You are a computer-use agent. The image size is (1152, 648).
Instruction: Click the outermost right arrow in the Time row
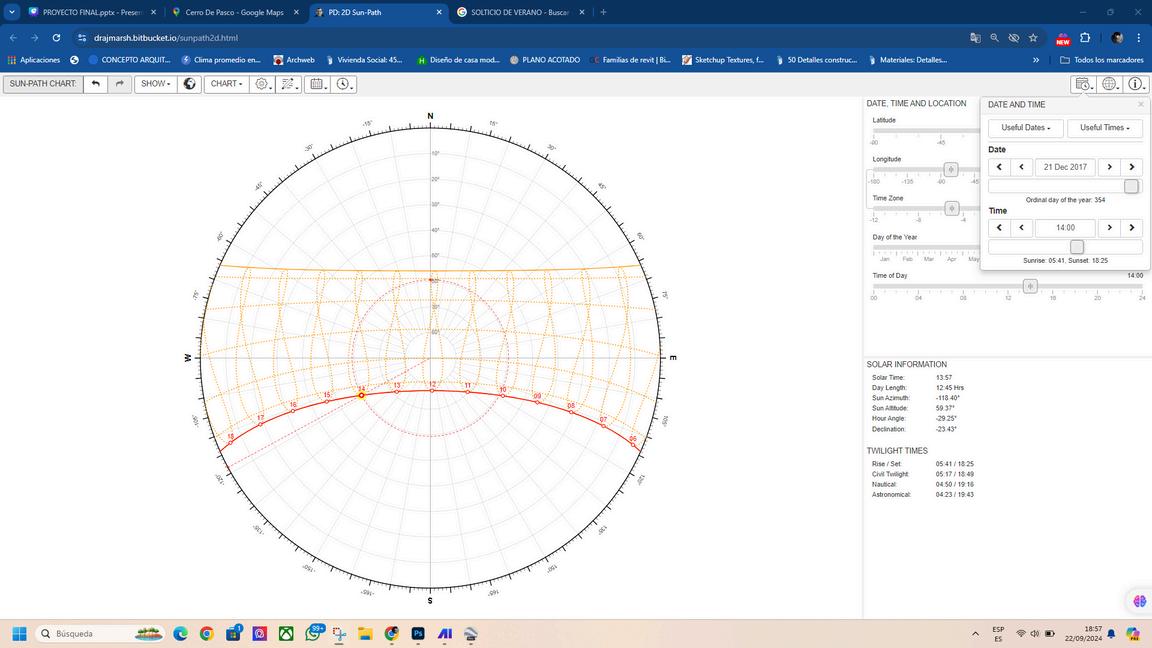(1131, 228)
